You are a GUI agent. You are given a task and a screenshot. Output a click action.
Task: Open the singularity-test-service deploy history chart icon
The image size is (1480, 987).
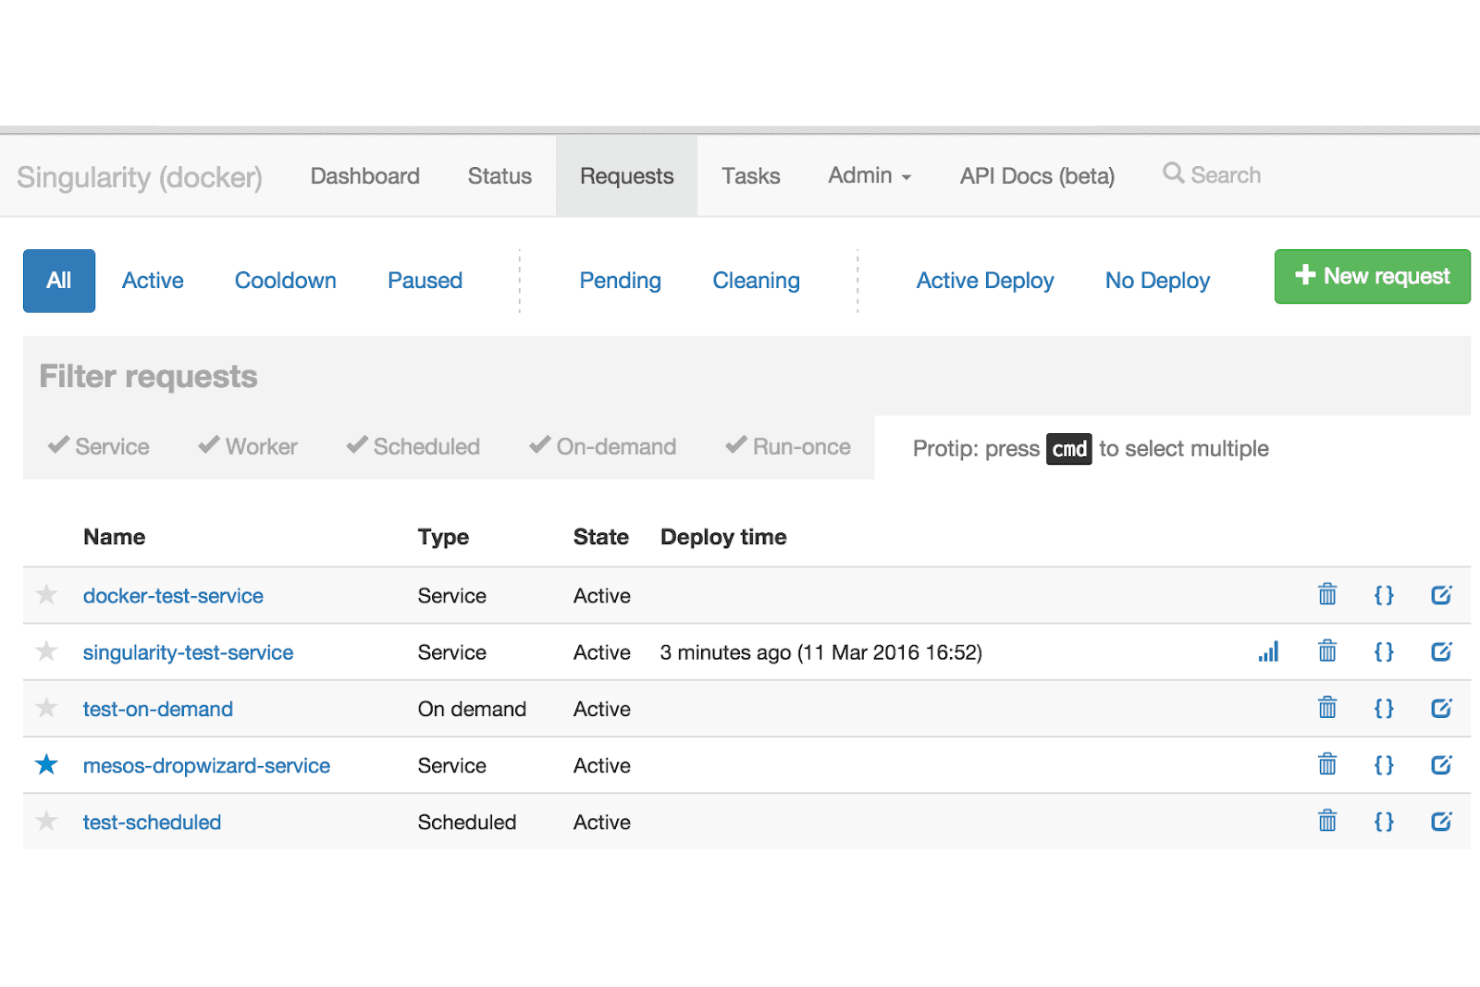click(x=1268, y=652)
